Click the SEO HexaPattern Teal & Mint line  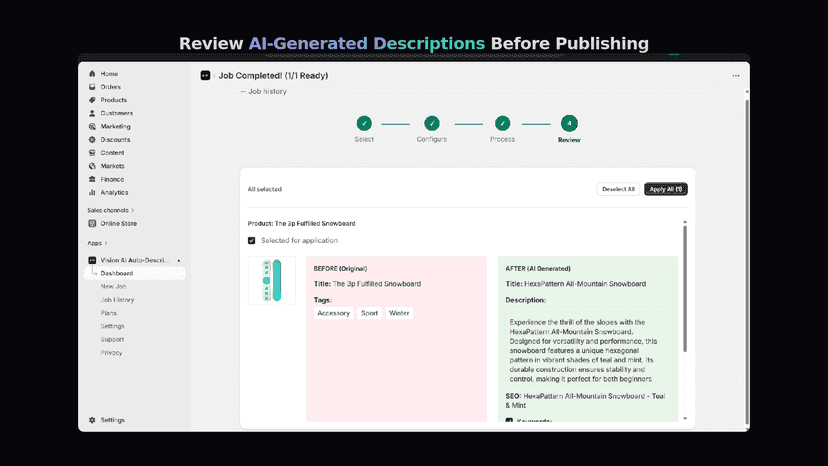pyautogui.click(x=585, y=401)
